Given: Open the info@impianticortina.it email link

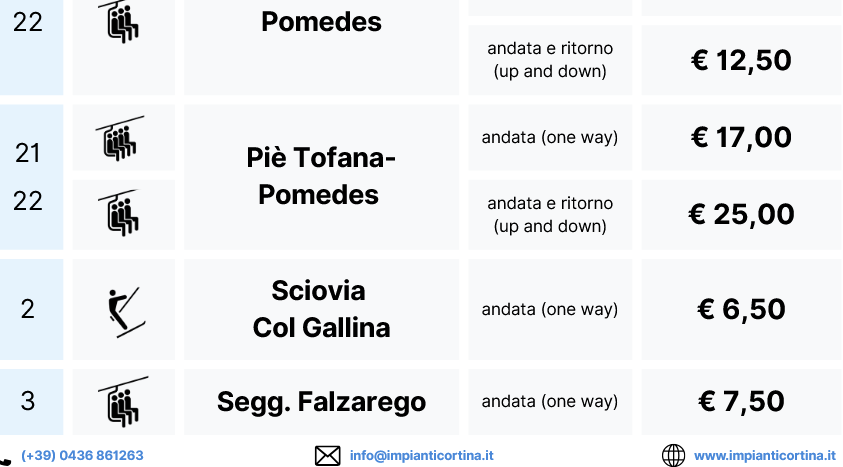Looking at the screenshot, I should point(421,455).
